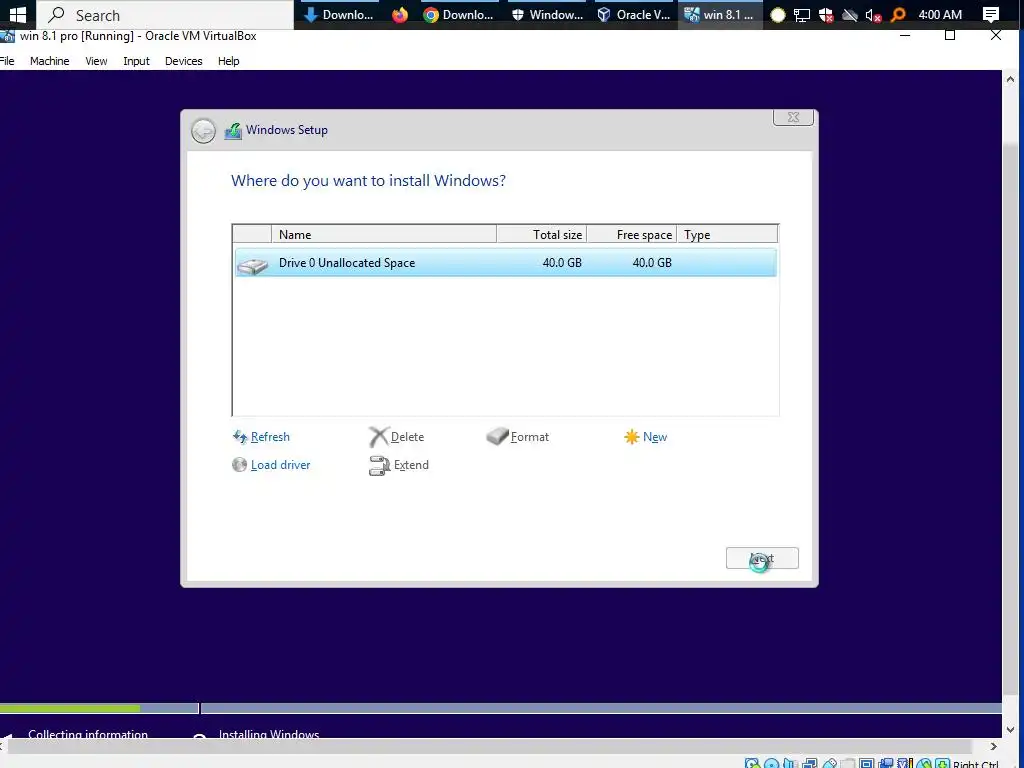Open Oracle VirtualBox Manager from the taskbar

pos(634,14)
